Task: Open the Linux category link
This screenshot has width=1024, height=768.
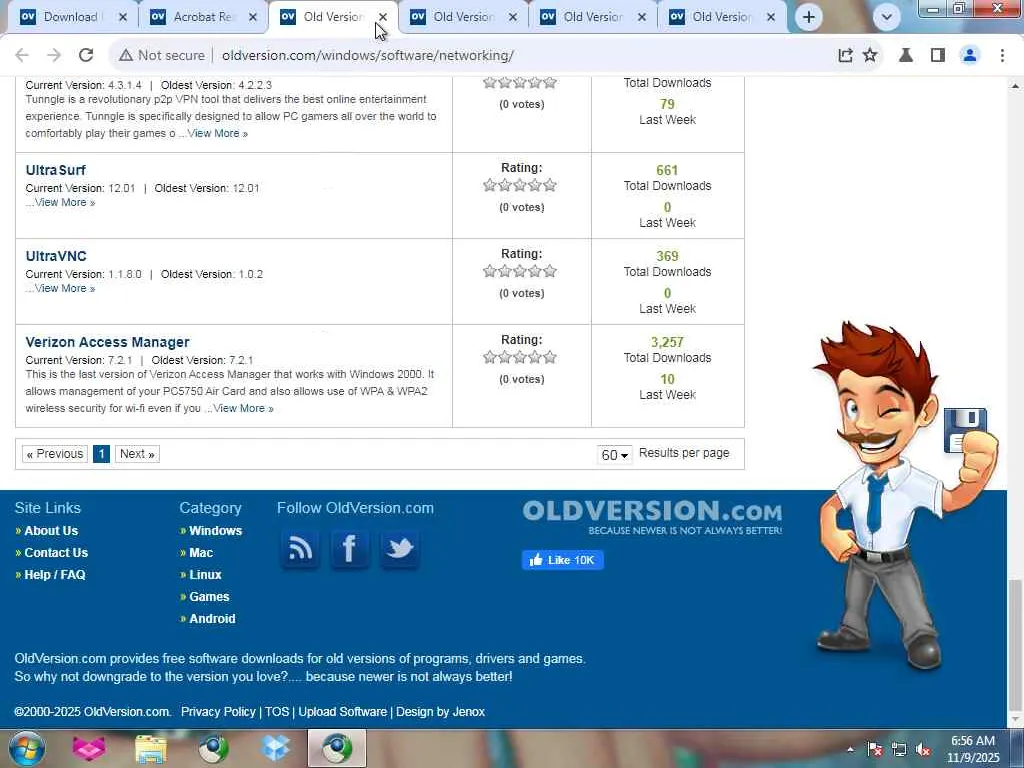Action: (x=205, y=575)
